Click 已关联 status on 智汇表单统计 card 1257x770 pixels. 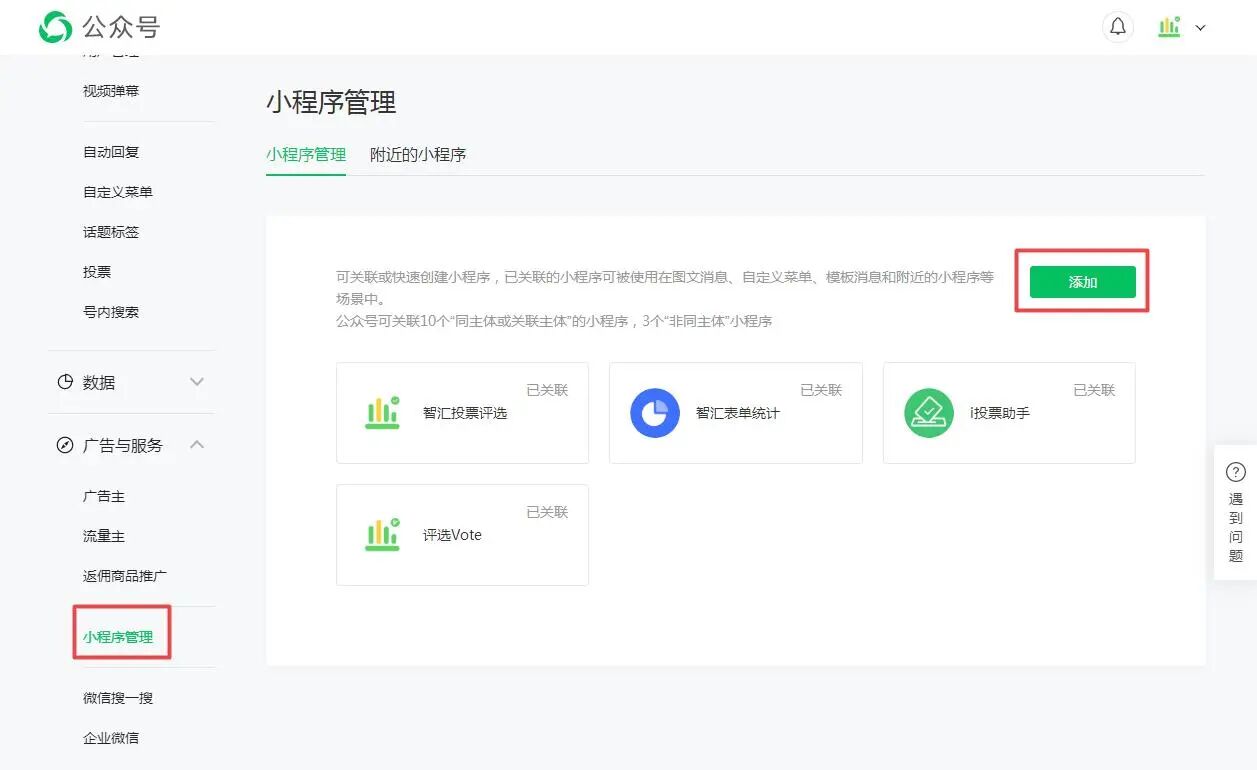pyautogui.click(x=821, y=390)
